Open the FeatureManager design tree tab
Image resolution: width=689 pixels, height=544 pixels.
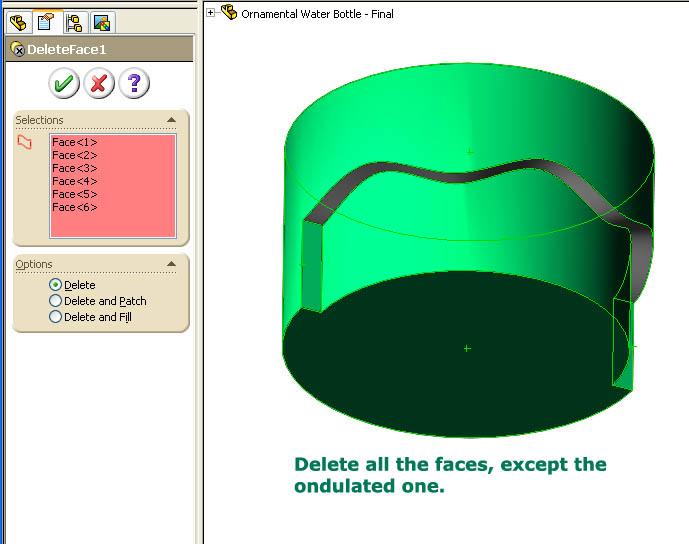17,21
